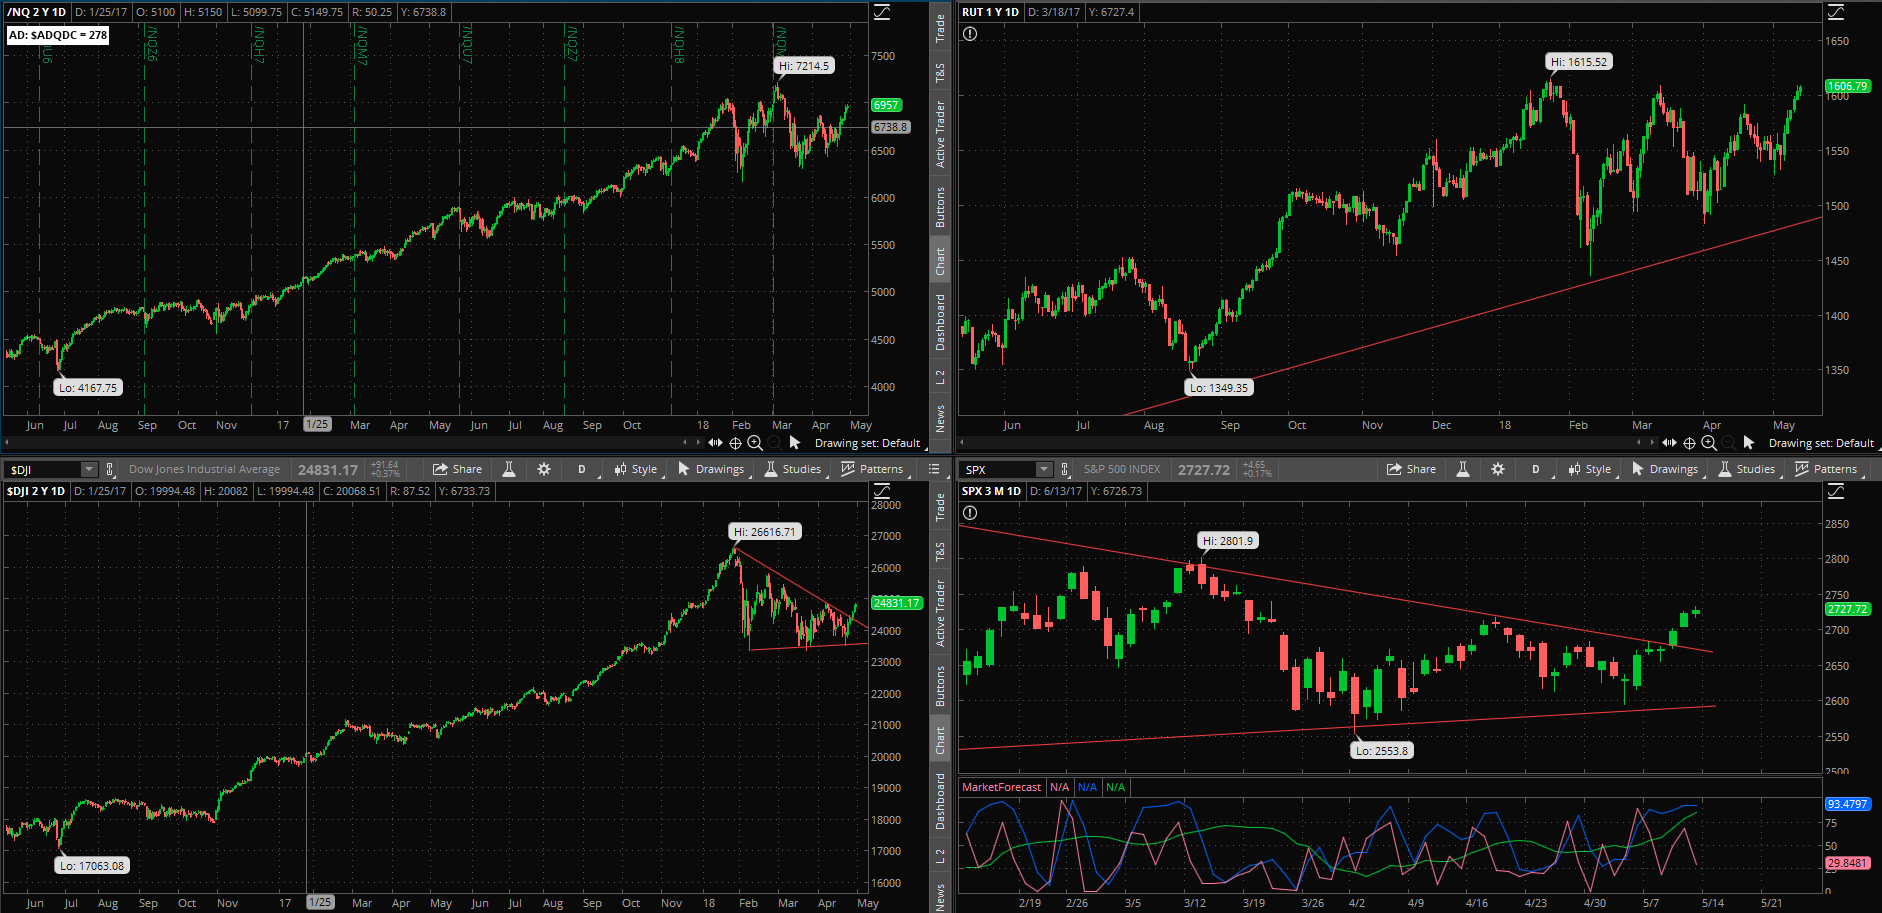Viewport: 1882px width, 913px height.
Task: Open Active Trader side tab beside NQ chart
Action: 940,133
